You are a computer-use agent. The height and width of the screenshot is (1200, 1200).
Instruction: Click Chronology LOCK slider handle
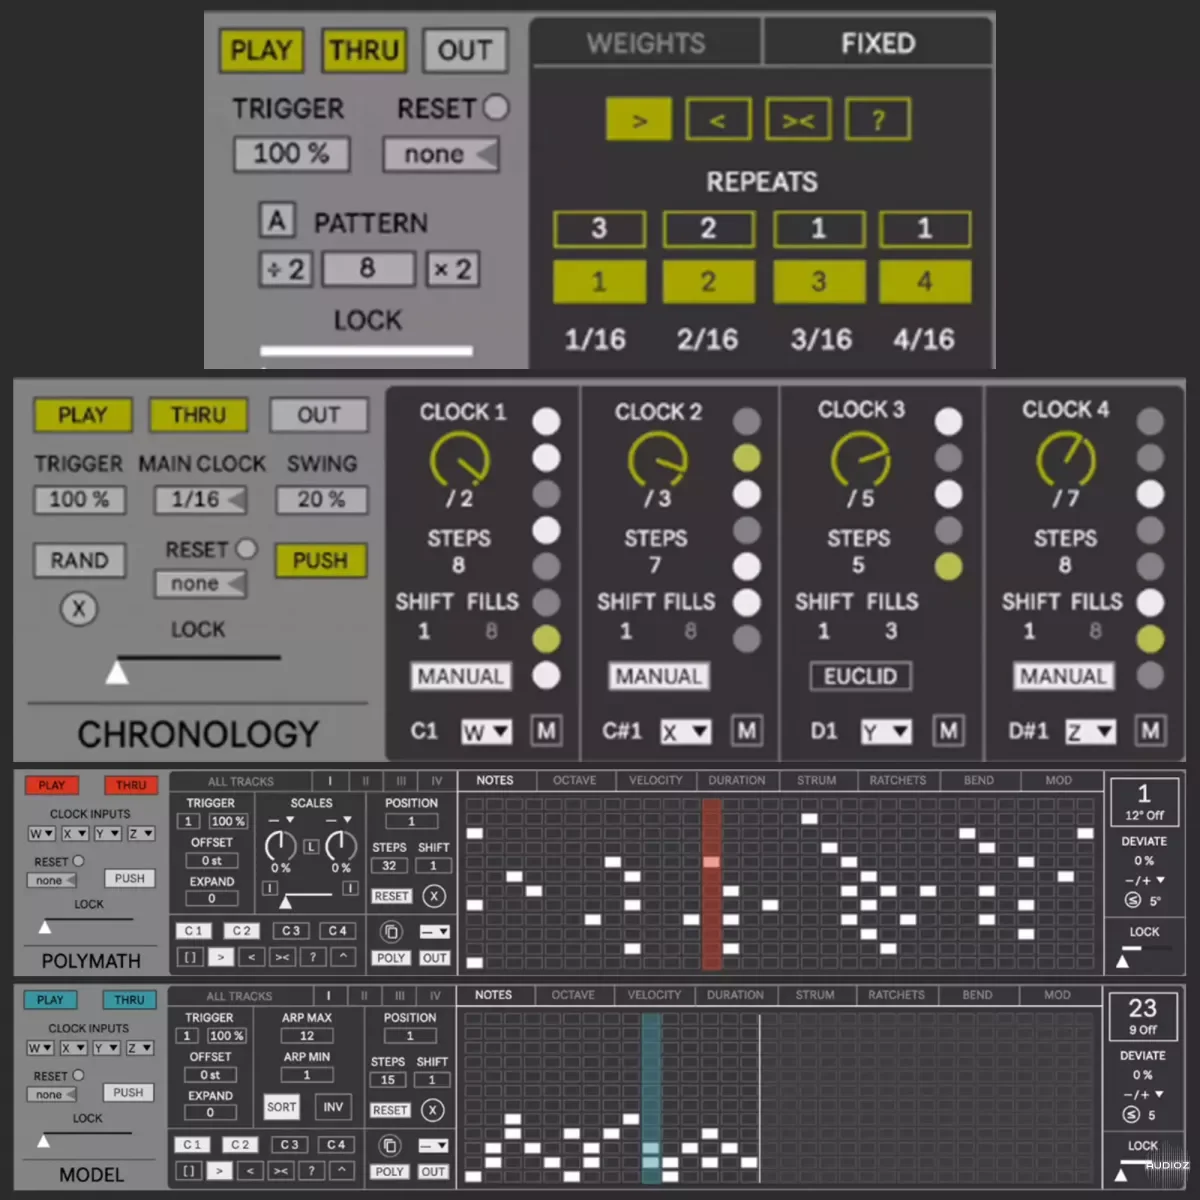[117, 672]
